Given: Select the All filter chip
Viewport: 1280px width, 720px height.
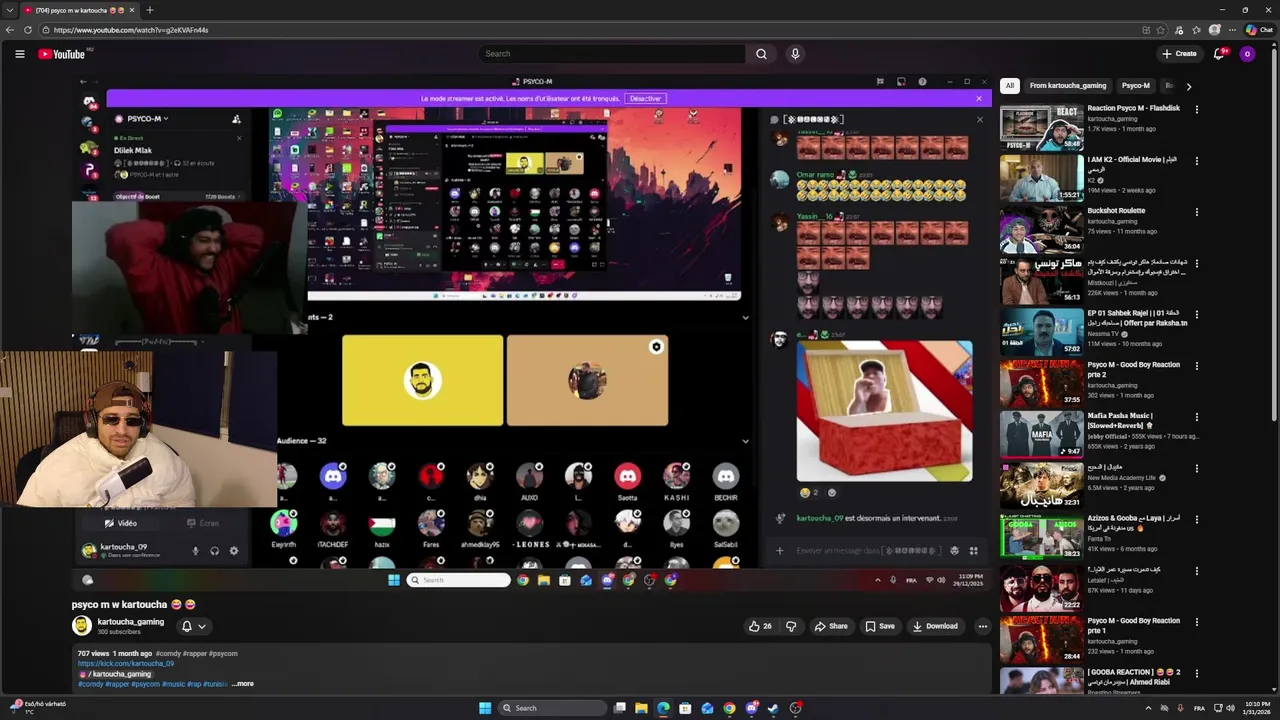Looking at the screenshot, I should 1010,86.
